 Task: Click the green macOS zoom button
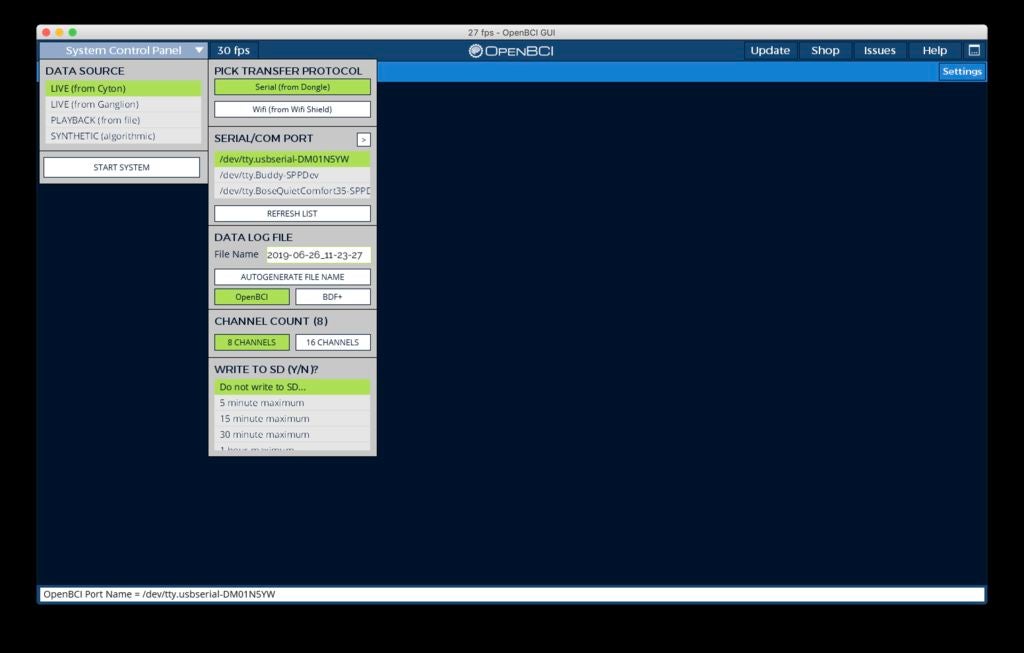(72, 32)
